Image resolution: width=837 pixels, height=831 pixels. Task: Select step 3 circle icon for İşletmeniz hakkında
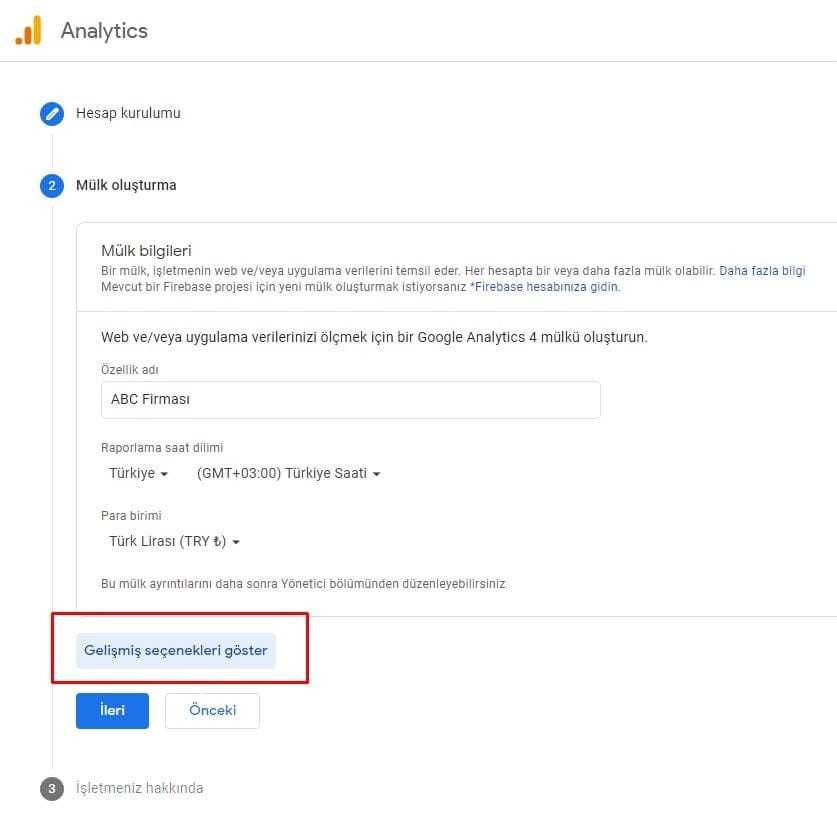pyautogui.click(x=52, y=789)
